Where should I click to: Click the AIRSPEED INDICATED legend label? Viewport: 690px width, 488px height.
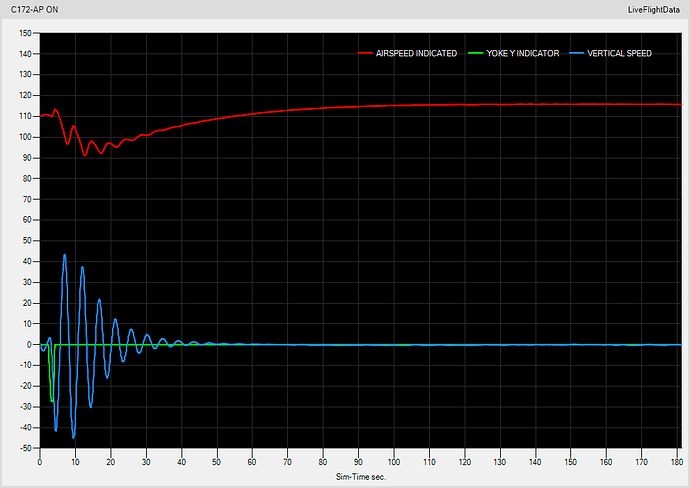416,53
